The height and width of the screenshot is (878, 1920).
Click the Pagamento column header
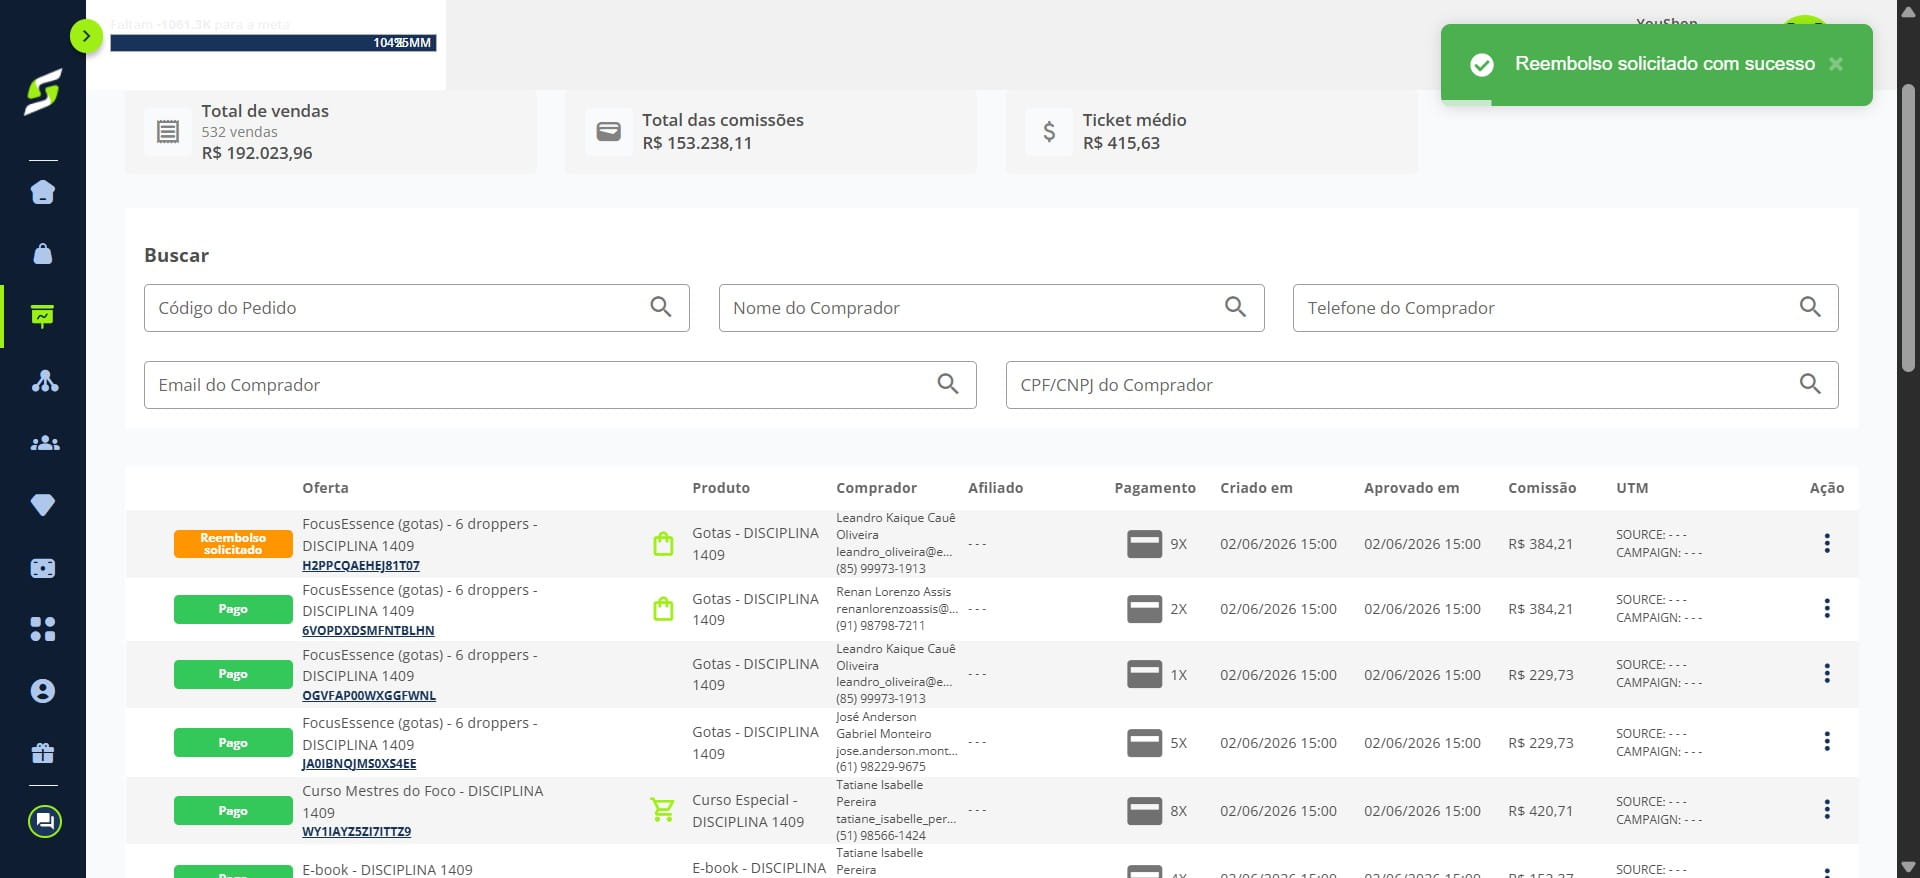[1155, 488]
